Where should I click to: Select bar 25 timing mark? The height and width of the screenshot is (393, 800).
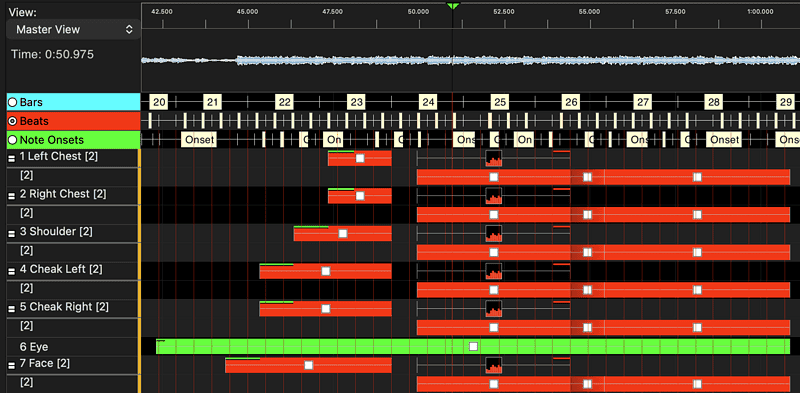(x=499, y=102)
